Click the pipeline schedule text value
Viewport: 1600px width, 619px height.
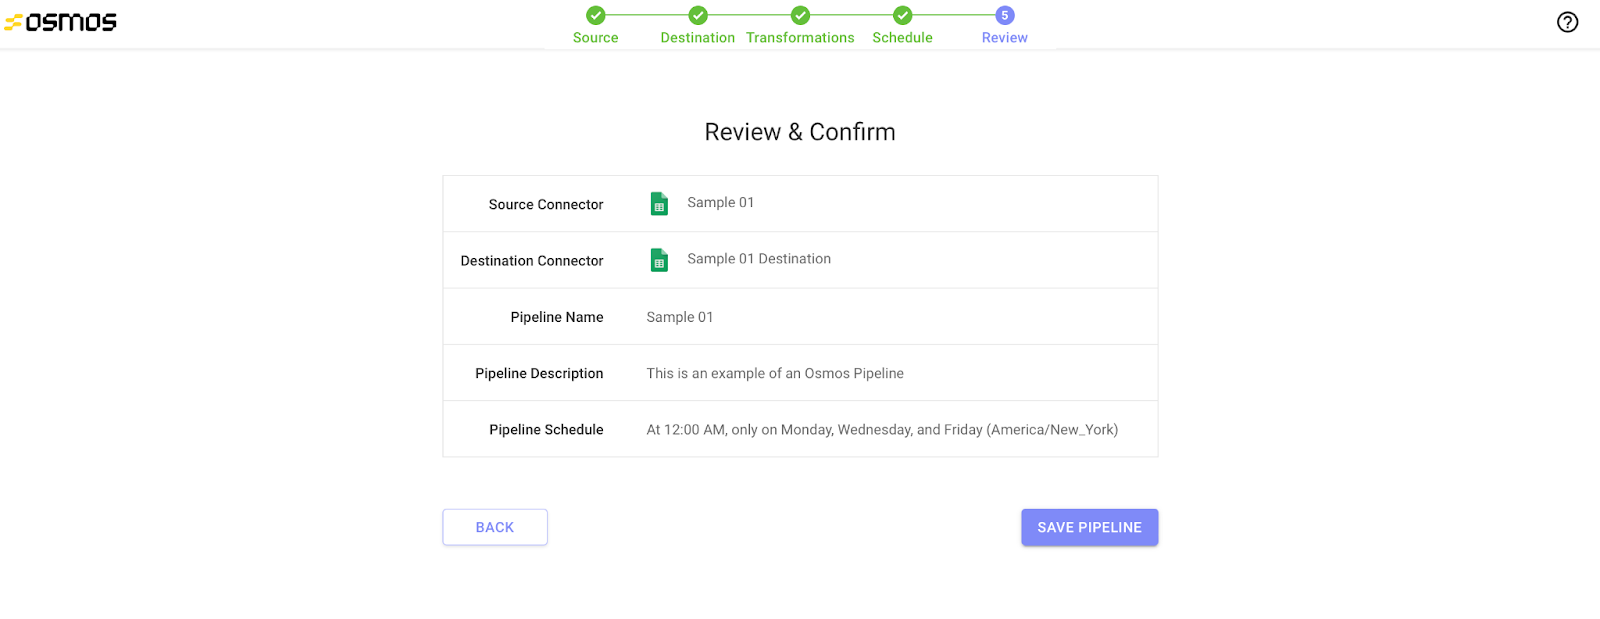[x=881, y=430]
